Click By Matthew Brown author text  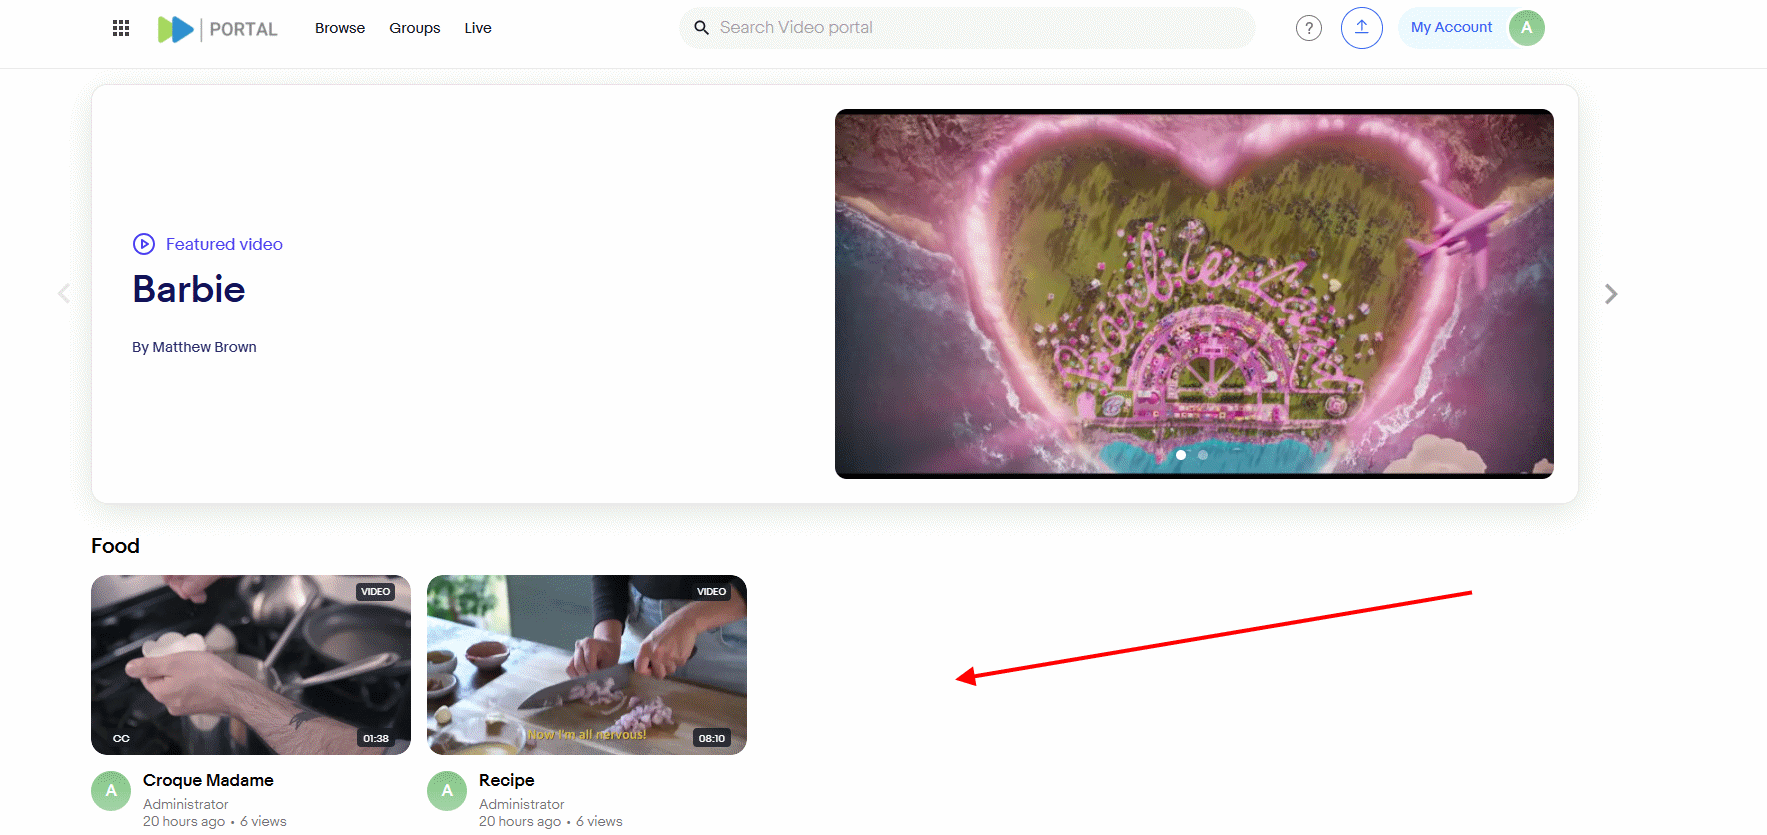coord(194,347)
